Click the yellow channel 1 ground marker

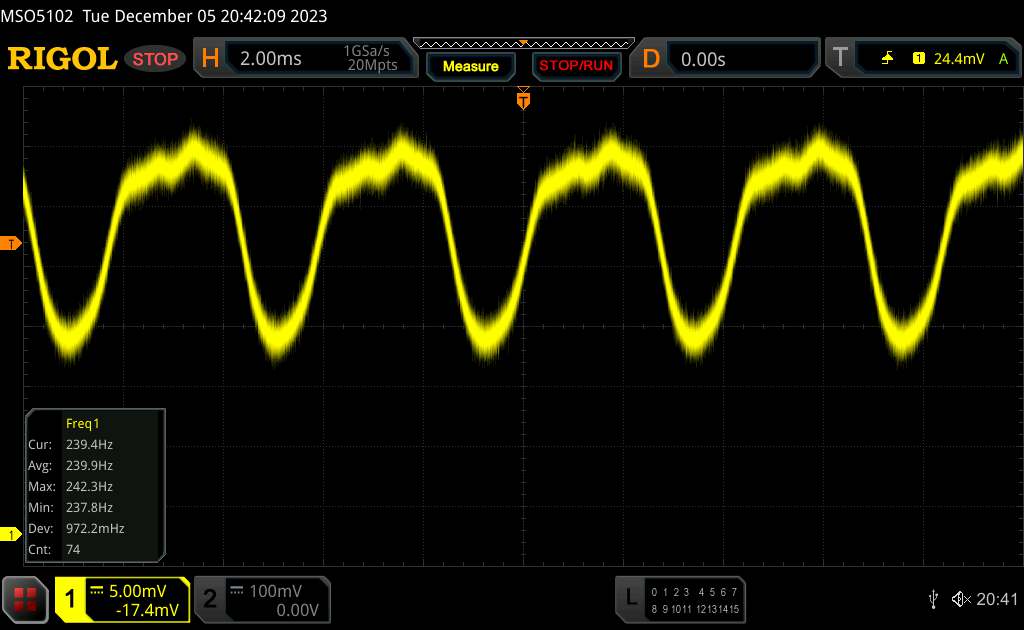(10, 536)
